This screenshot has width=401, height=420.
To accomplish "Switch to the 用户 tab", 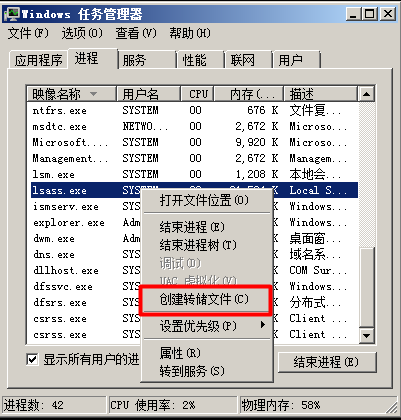I will tap(296, 60).
